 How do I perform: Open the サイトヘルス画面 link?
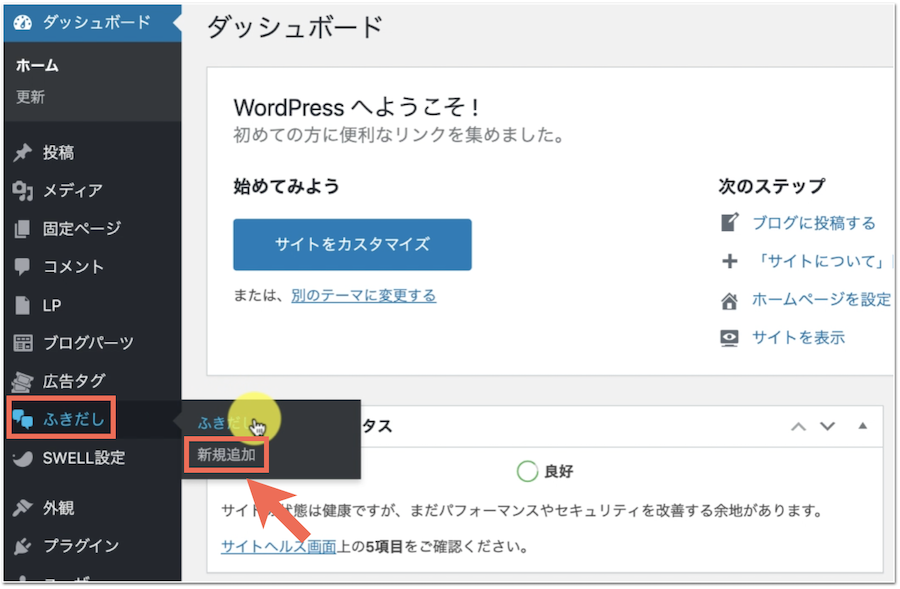point(278,547)
